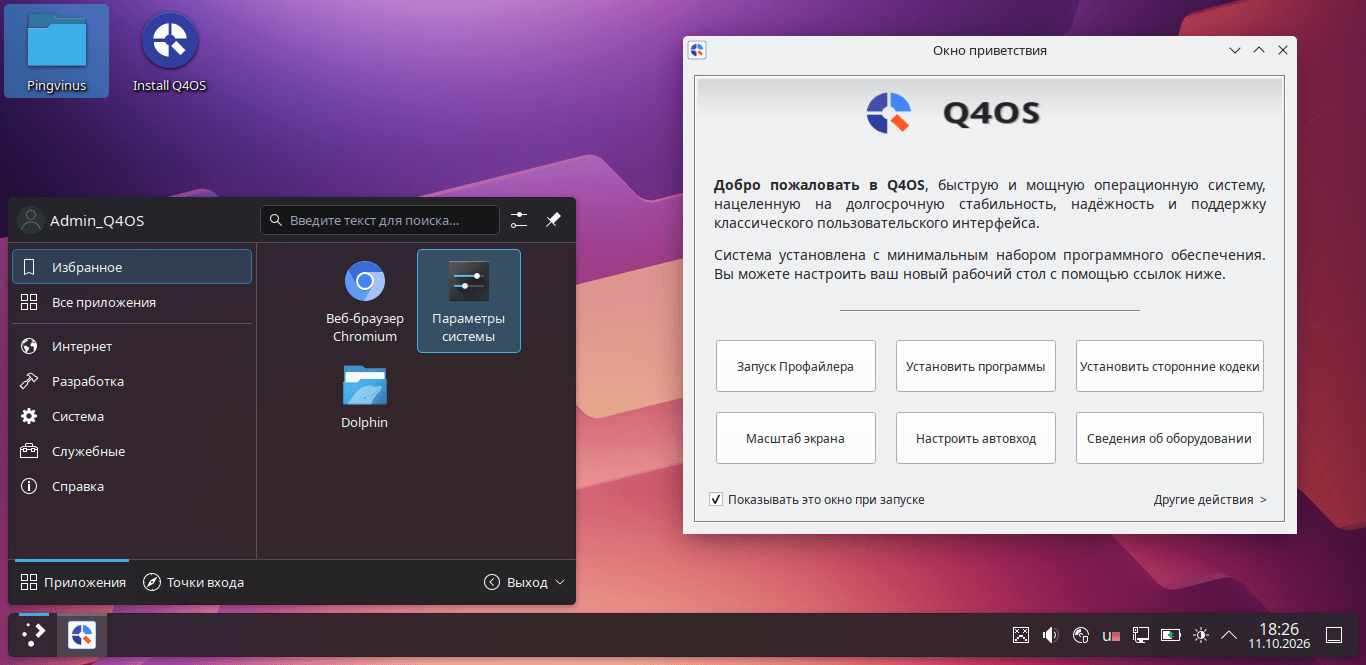Toggle Показывать это окно при запуске checkbox

click(x=716, y=499)
